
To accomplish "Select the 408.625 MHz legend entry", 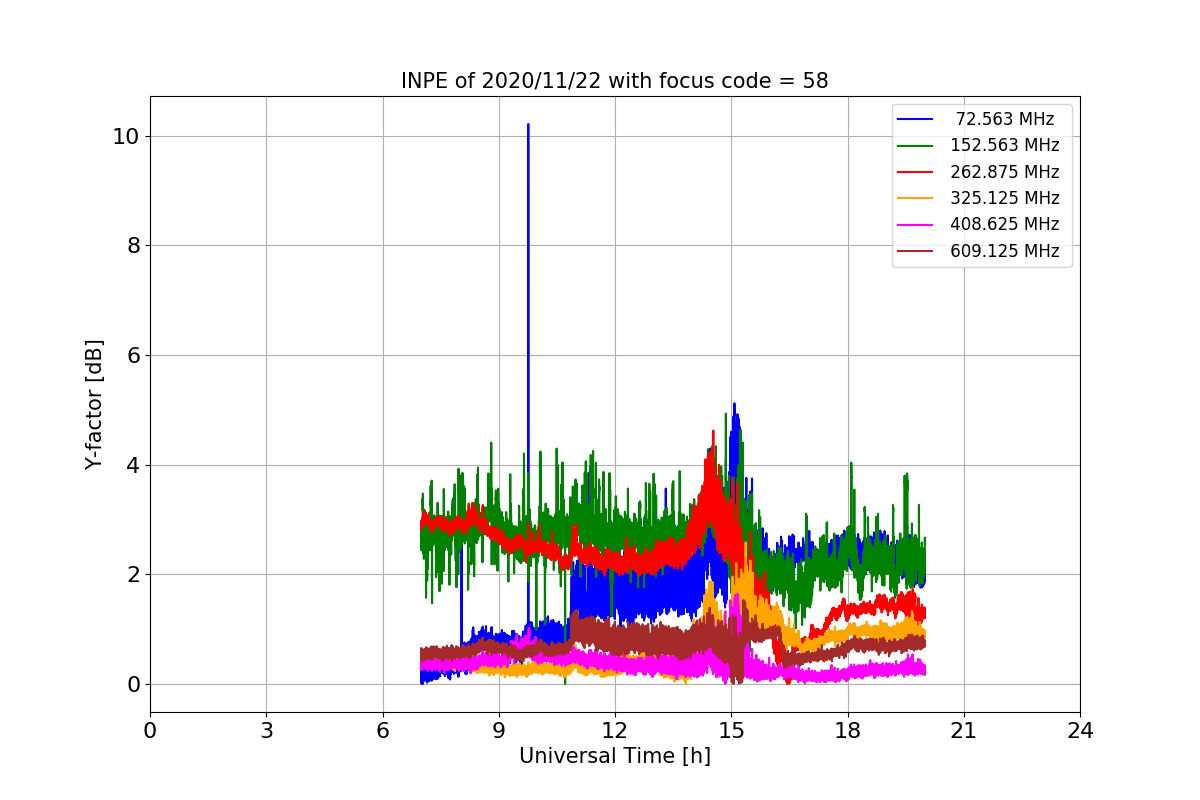I will click(x=976, y=224).
